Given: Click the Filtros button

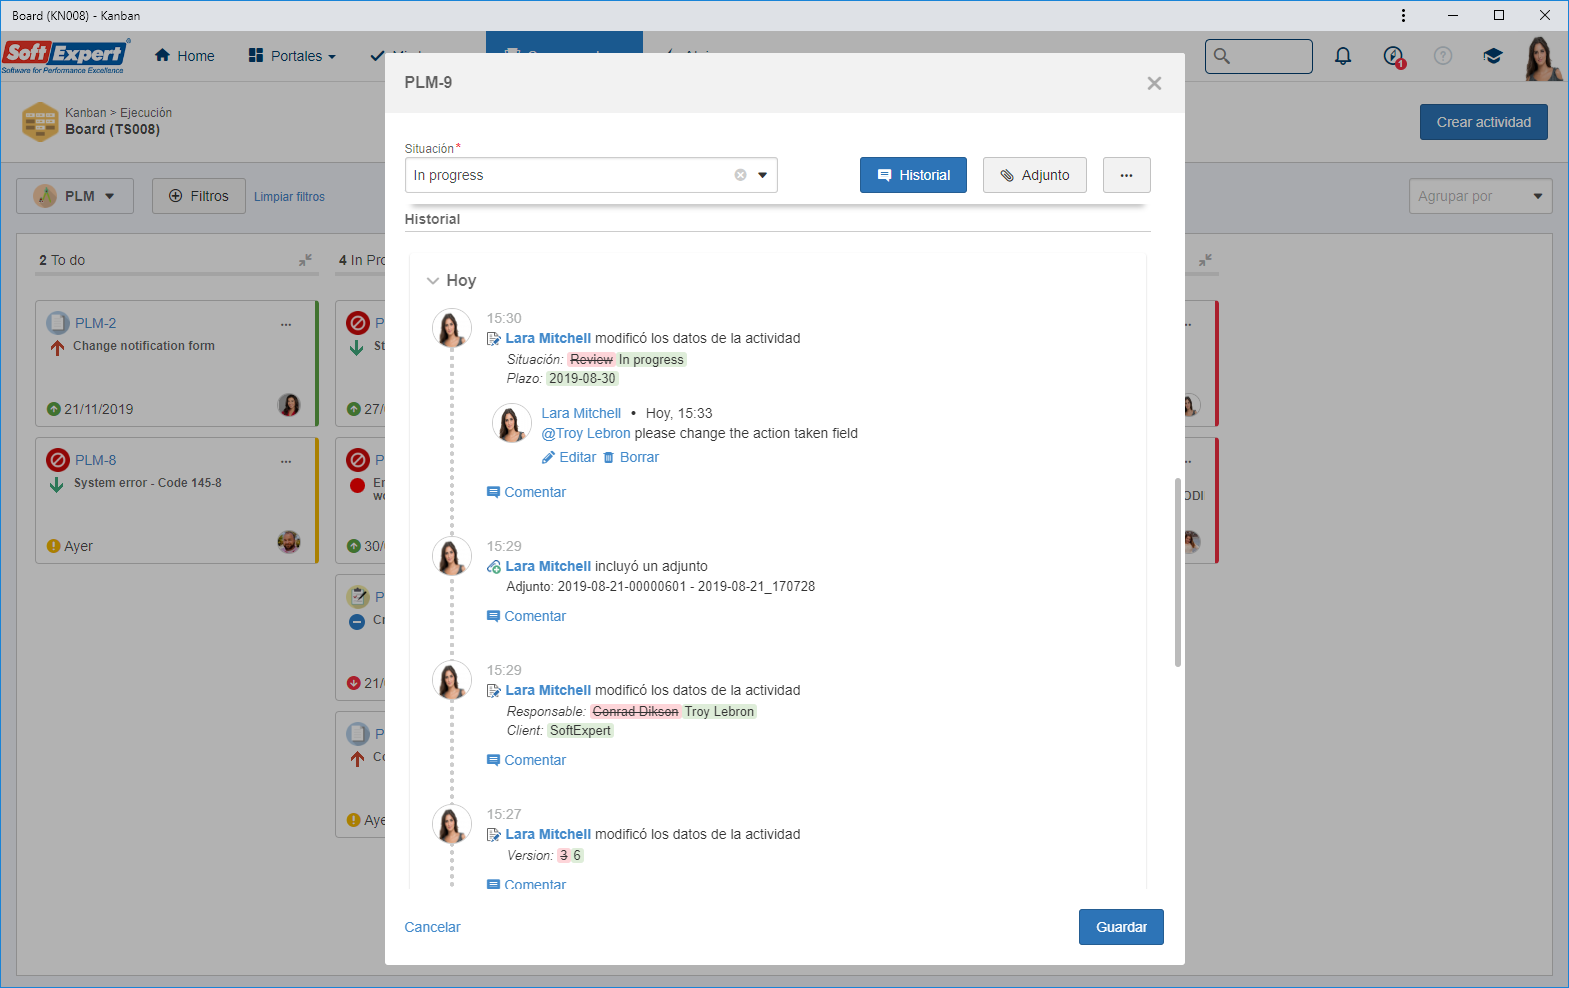Looking at the screenshot, I should [x=199, y=196].
